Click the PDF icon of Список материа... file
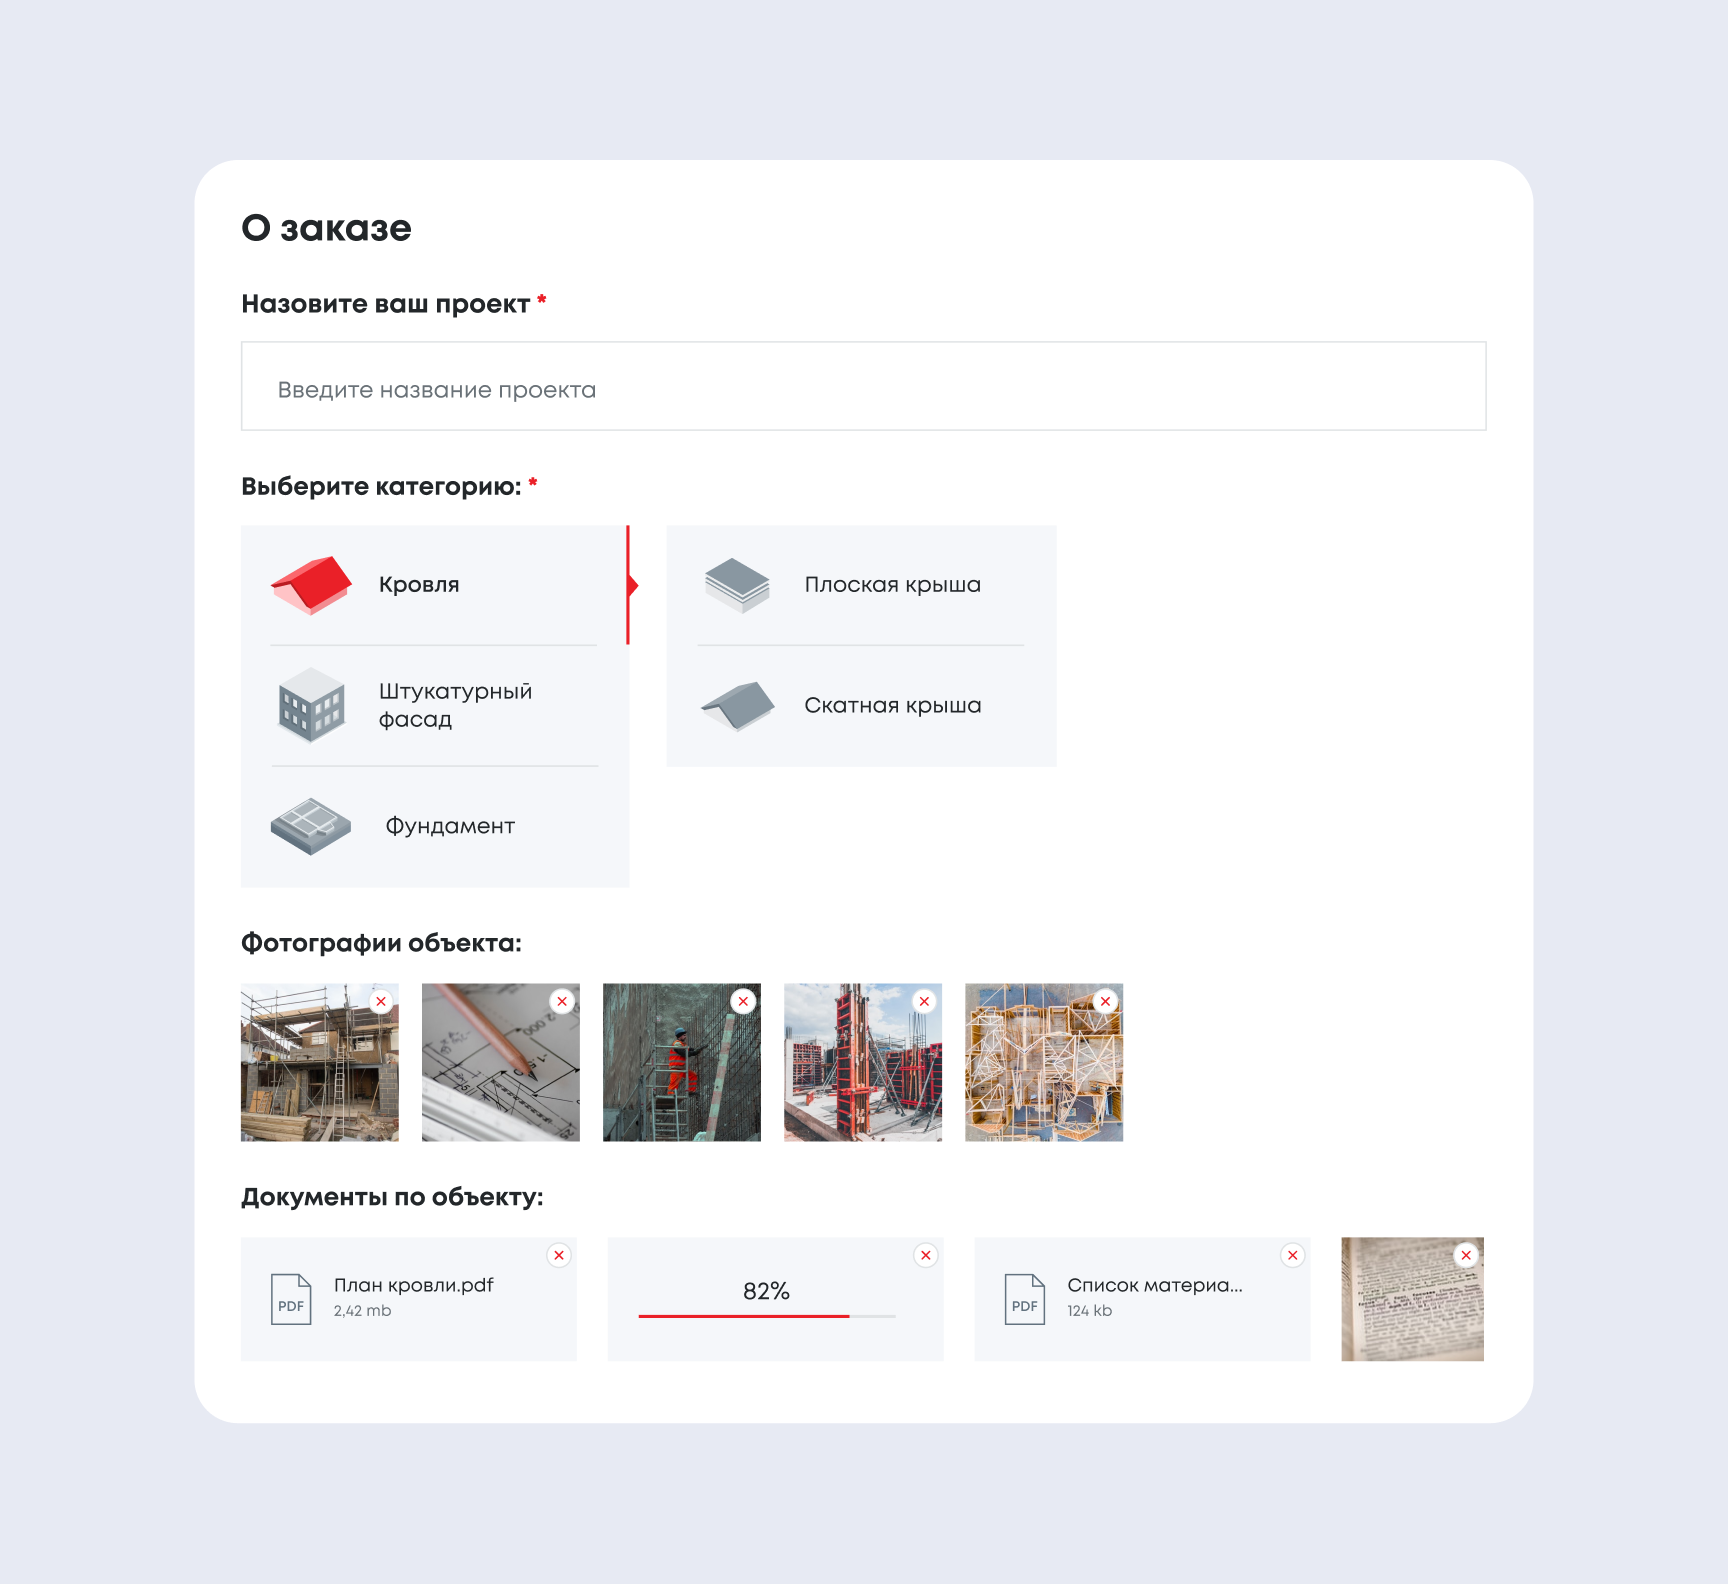This screenshot has width=1728, height=1584. (1025, 1299)
